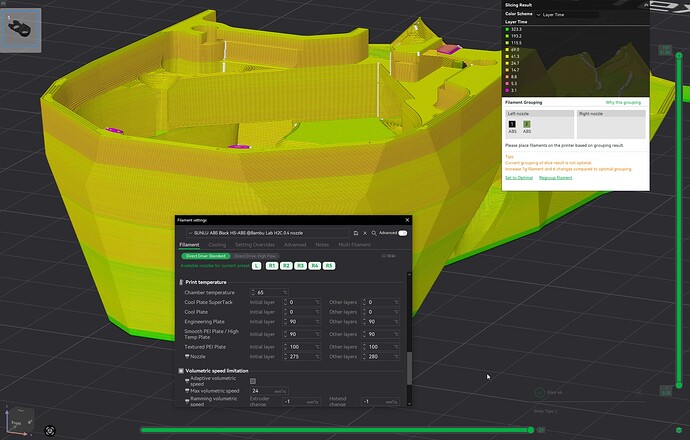690x440 pixels.
Task: Open the Multi Filament tab
Action: 354,245
